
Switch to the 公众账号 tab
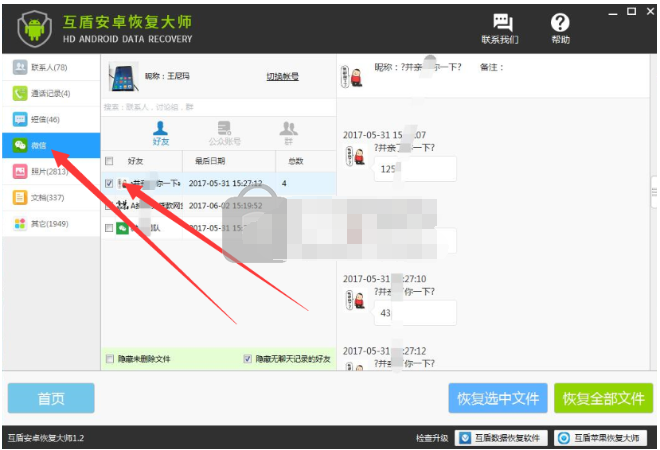[x=224, y=132]
